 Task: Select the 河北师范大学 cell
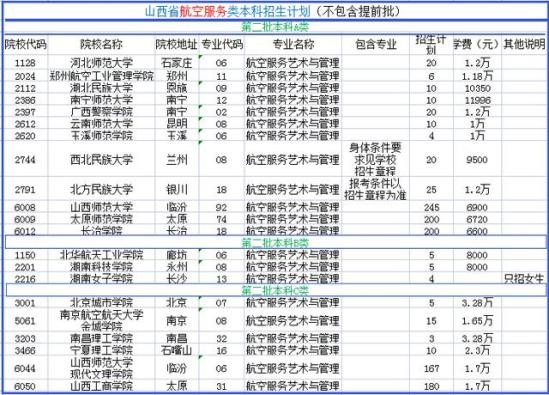click(x=101, y=63)
